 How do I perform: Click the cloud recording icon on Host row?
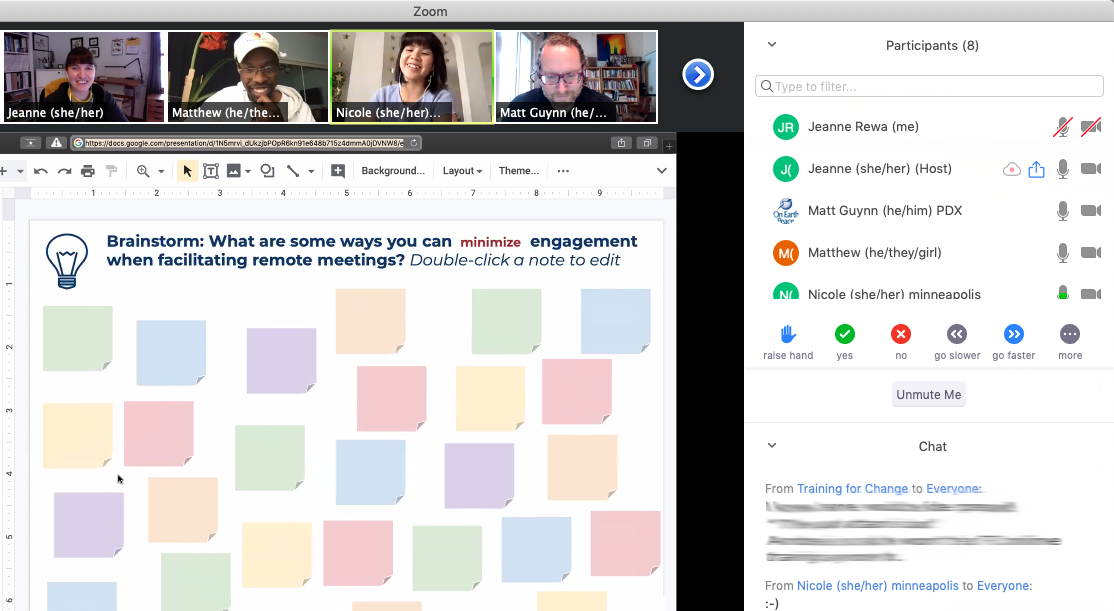click(x=1012, y=169)
